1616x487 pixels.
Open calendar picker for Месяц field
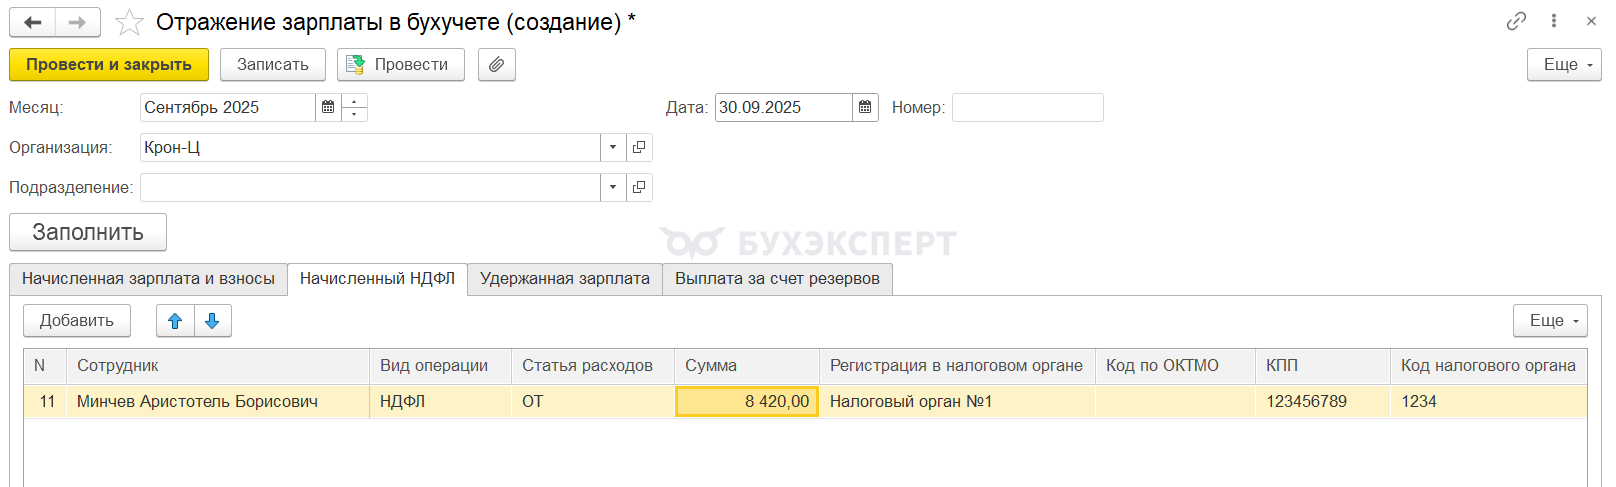tap(328, 107)
